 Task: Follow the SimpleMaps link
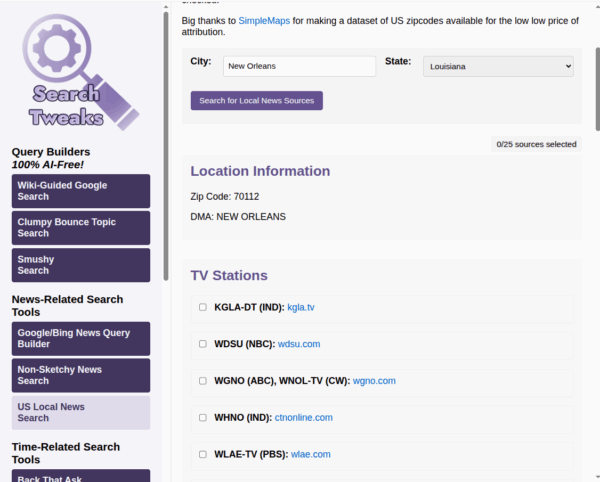click(x=264, y=21)
